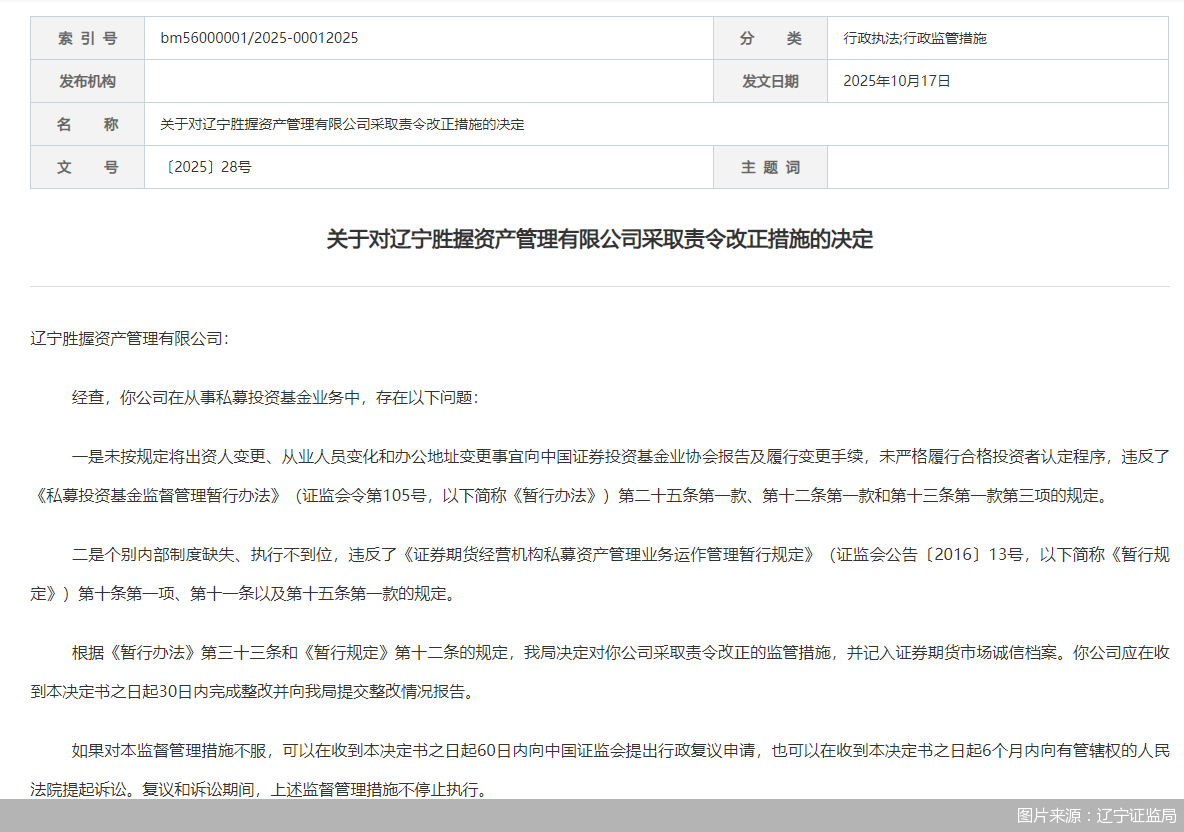Viewport: 1184px width, 832px height.
Task: Select the 发文日期 value 2025年10月17日
Action: click(898, 81)
